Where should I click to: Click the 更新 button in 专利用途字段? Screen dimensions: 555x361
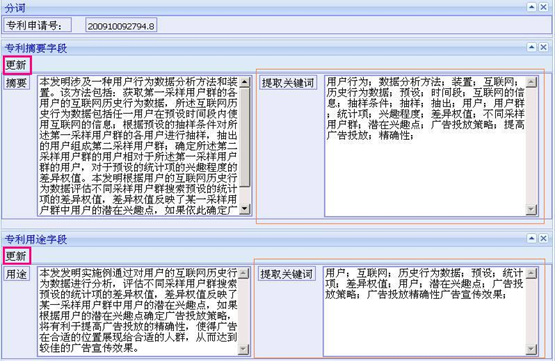(x=17, y=256)
